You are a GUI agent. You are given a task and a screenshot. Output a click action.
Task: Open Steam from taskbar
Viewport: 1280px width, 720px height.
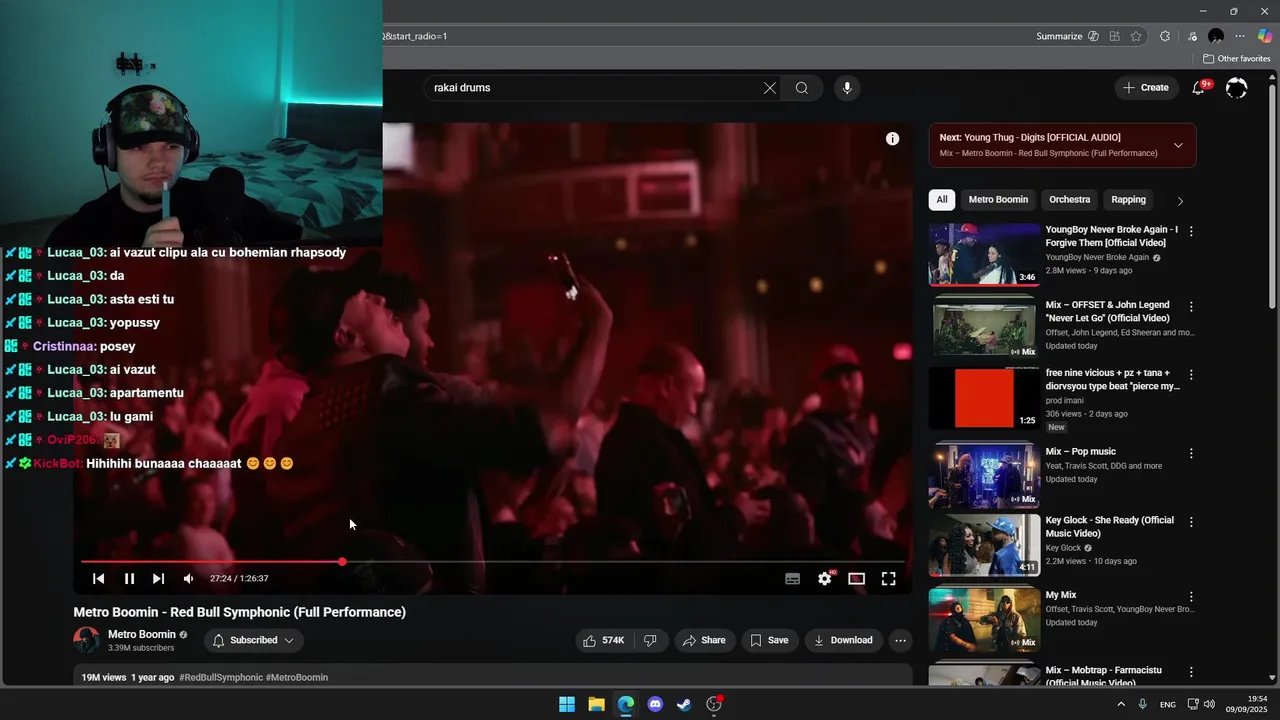[x=684, y=704]
